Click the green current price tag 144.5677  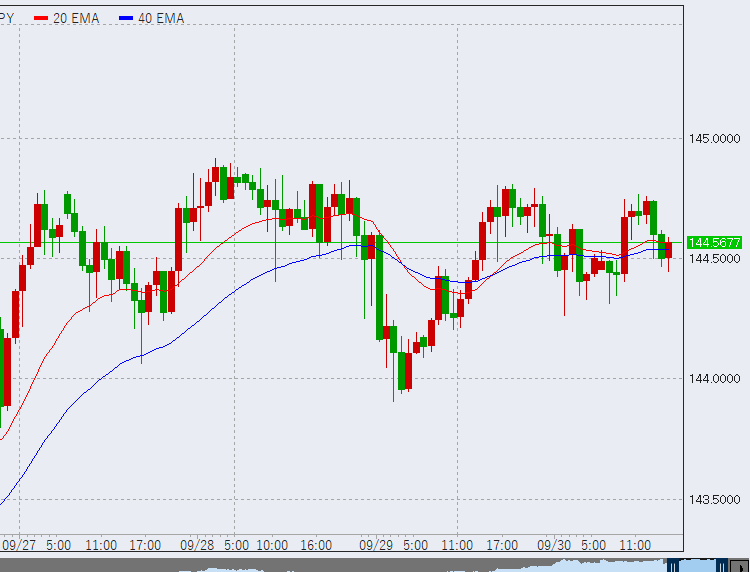[x=714, y=243]
